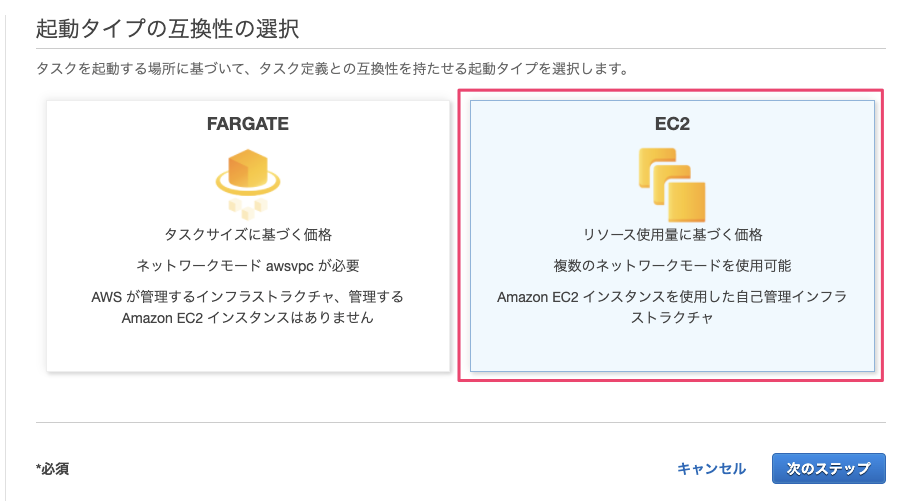Click the AWS が管理するインフラストラクチャ description
This screenshot has width=910, height=501.
click(x=248, y=307)
